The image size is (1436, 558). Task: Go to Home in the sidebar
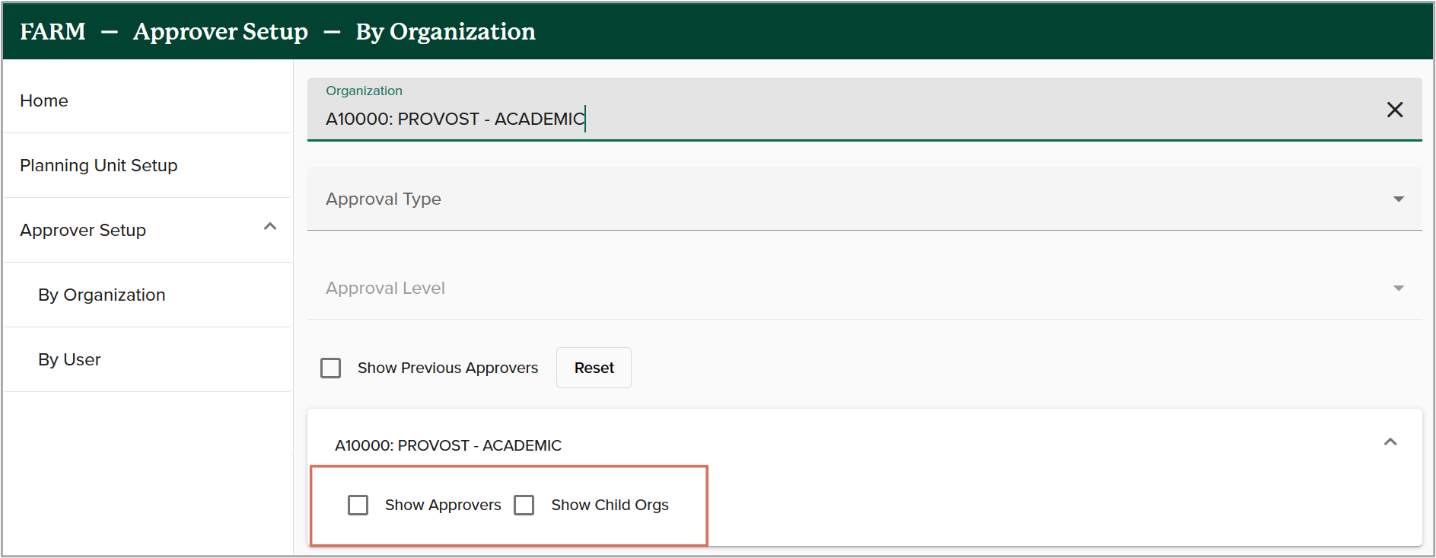pyautogui.click(x=44, y=101)
